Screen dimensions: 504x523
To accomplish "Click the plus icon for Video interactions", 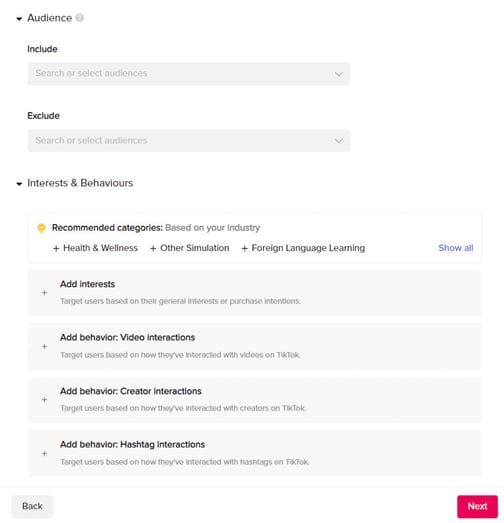I will (44, 347).
